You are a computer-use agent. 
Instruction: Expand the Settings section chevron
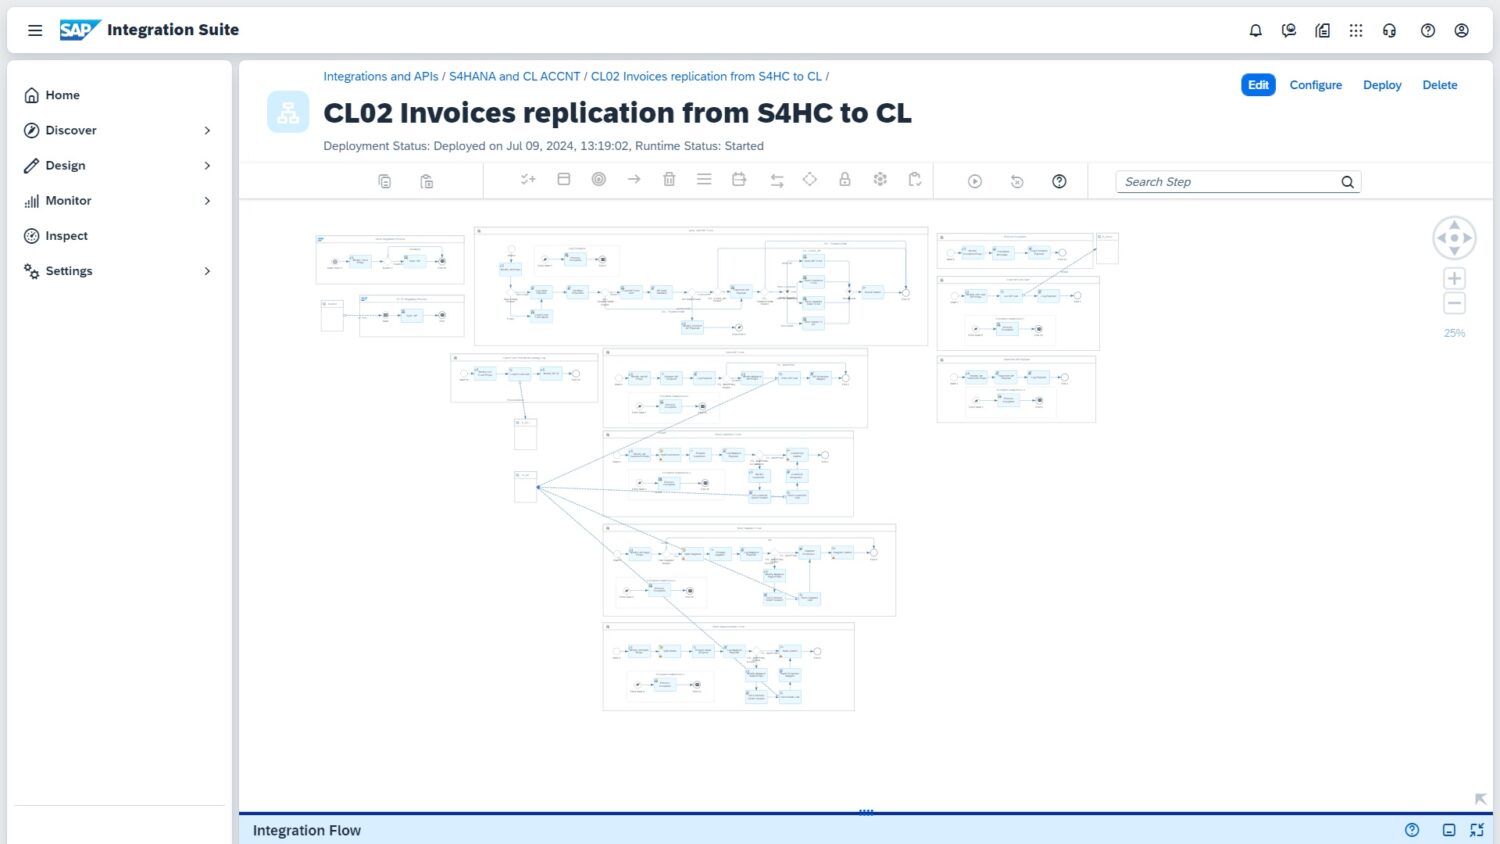pyautogui.click(x=207, y=271)
